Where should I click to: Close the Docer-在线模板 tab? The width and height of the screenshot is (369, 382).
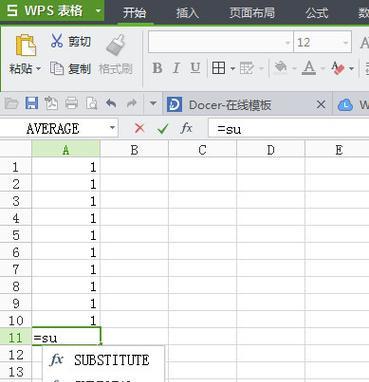coord(321,105)
